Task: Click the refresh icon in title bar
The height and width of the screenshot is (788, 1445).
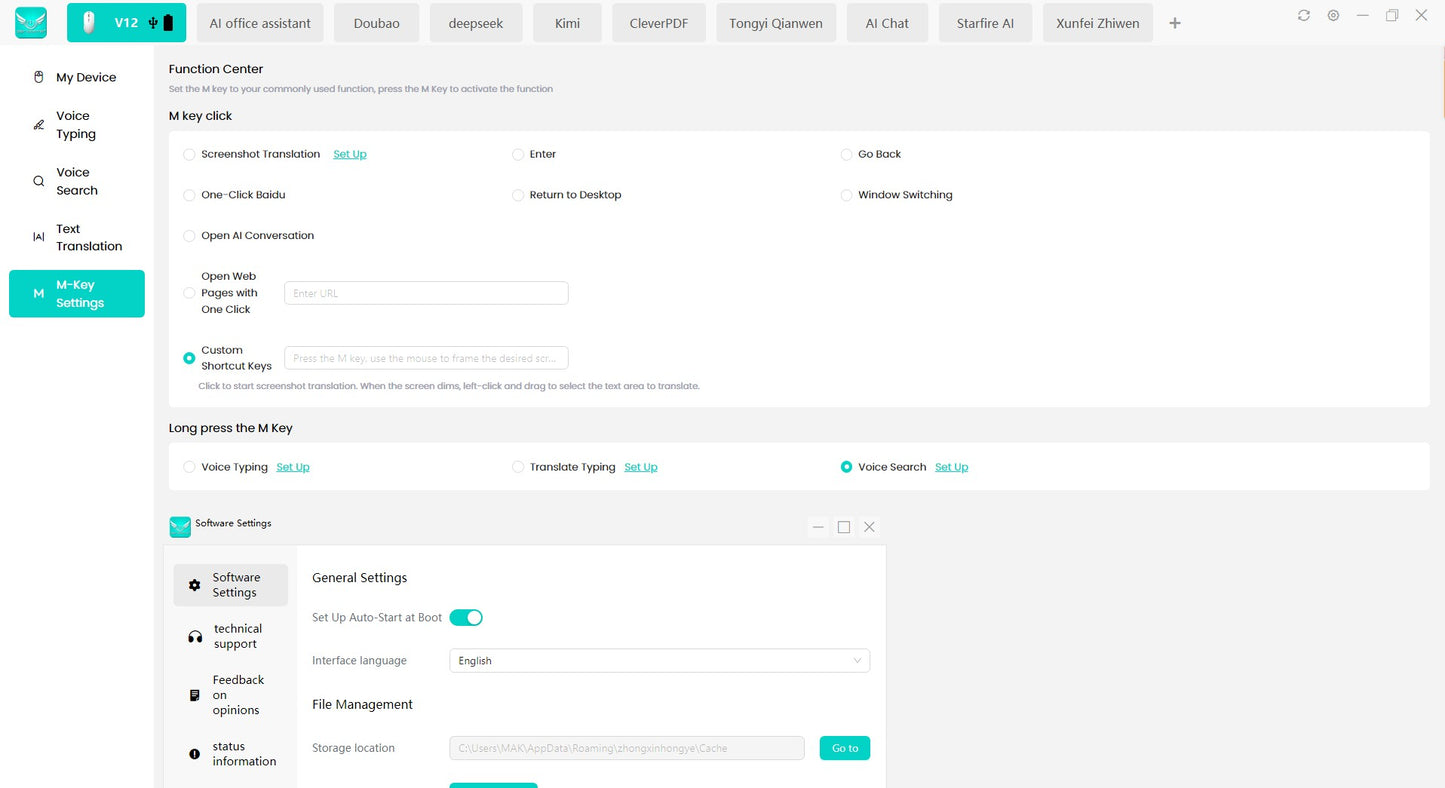Action: tap(1303, 16)
